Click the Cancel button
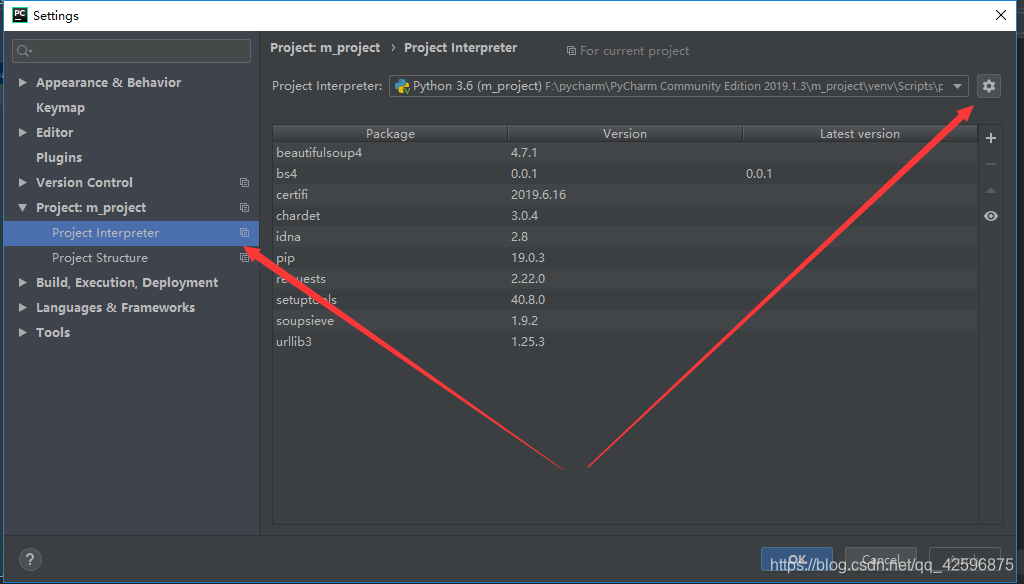The width and height of the screenshot is (1024, 584). click(x=880, y=560)
